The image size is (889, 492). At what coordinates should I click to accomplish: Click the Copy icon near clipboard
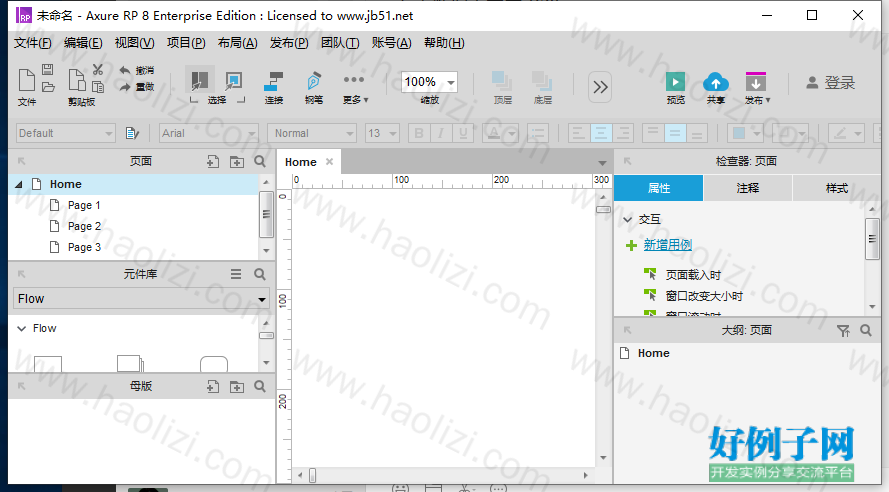coord(98,87)
